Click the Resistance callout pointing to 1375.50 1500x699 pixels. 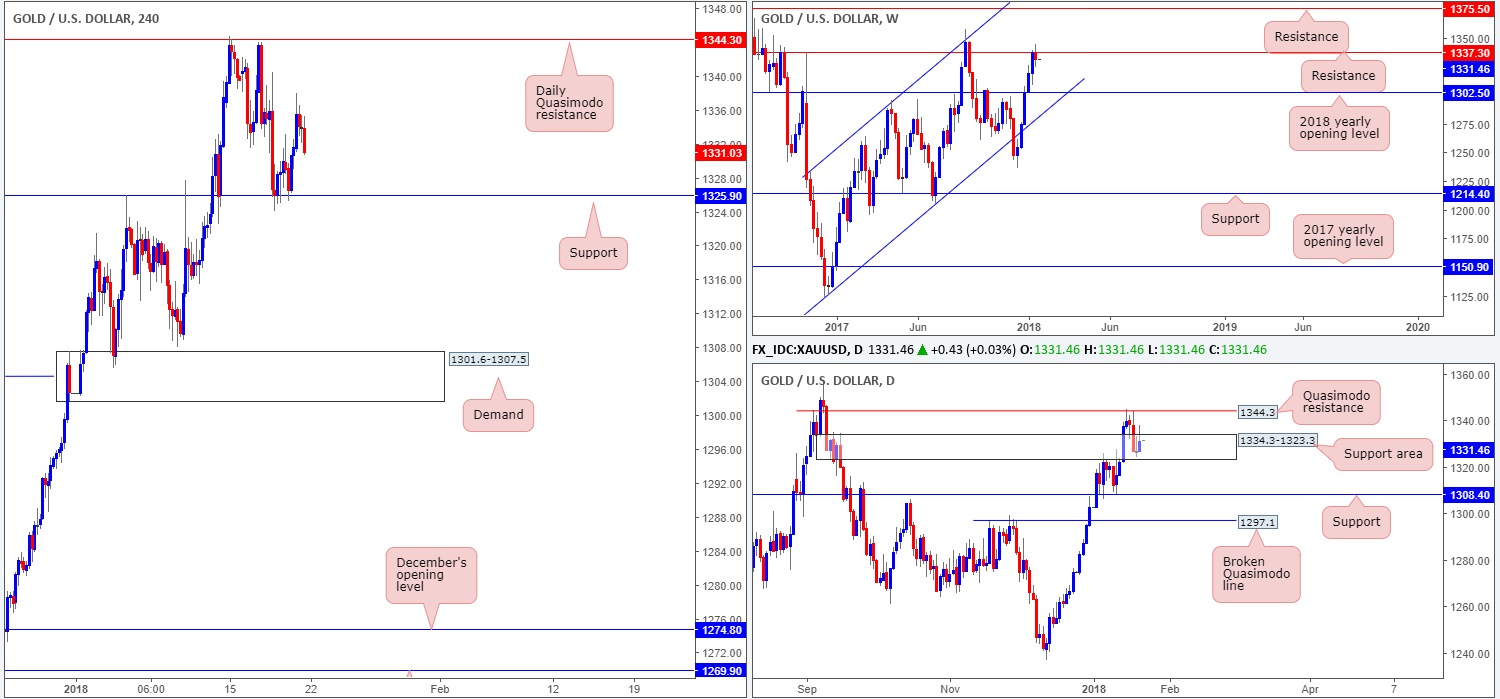1306,37
